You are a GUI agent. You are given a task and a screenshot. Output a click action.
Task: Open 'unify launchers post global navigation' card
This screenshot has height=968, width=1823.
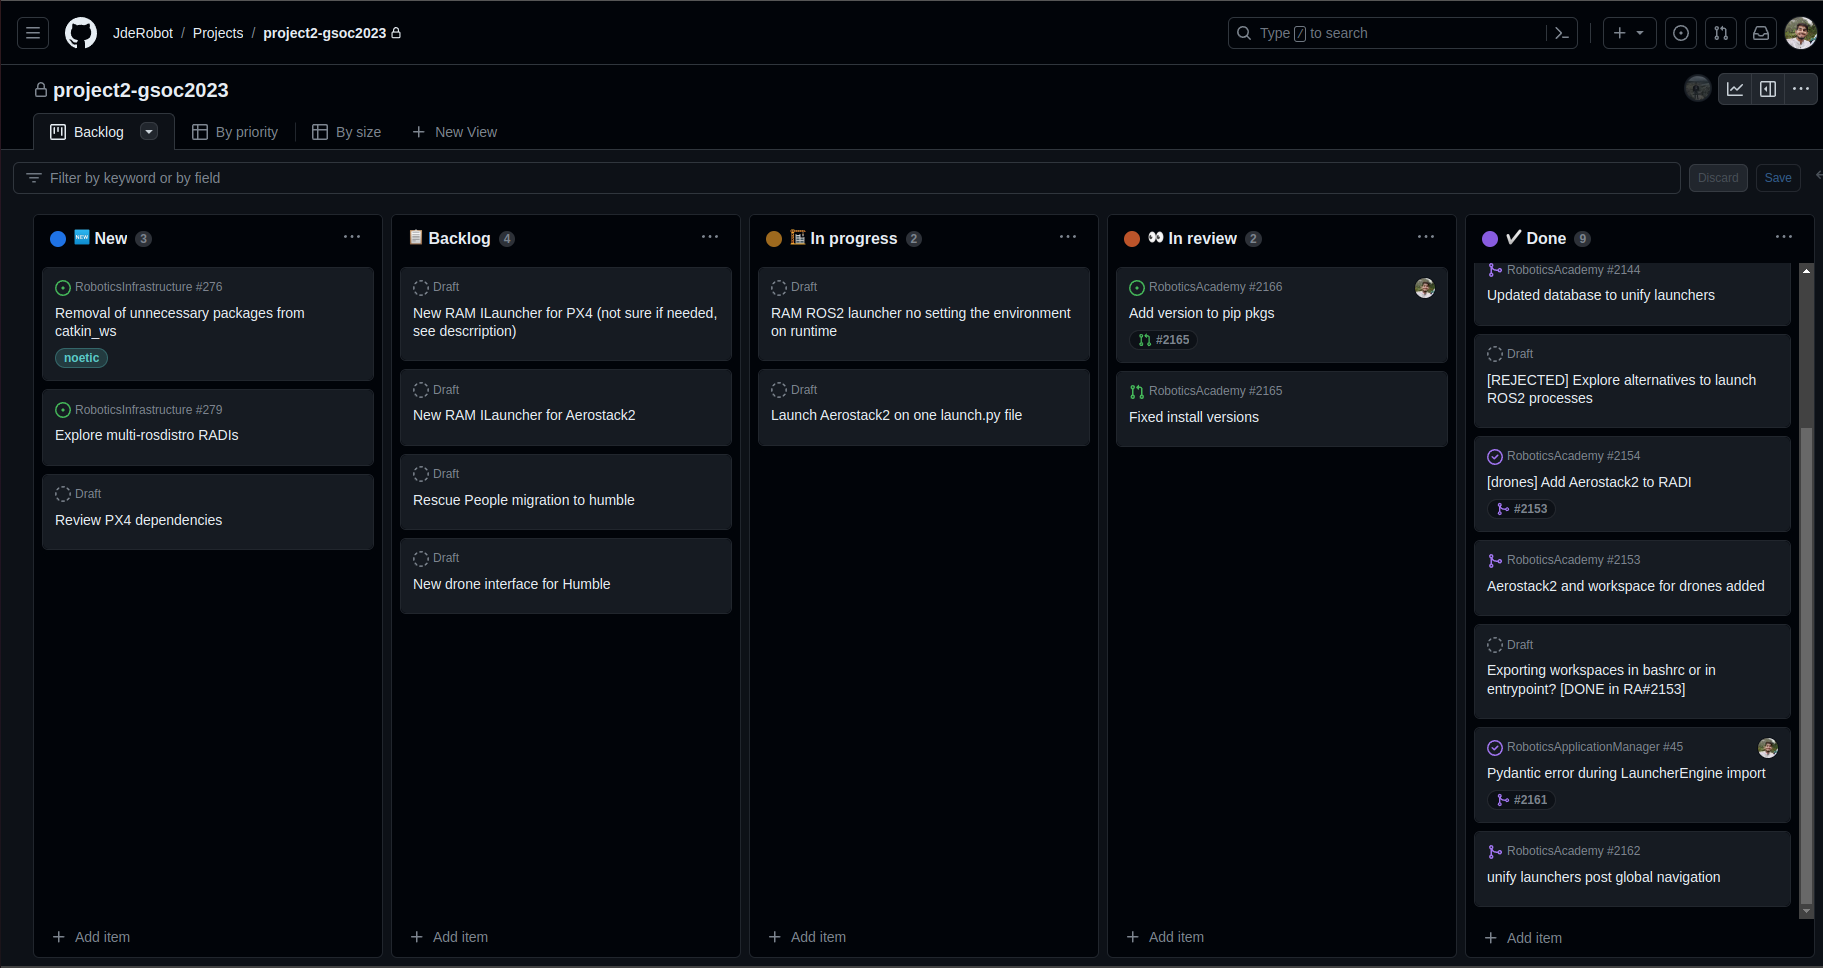[x=1632, y=869]
